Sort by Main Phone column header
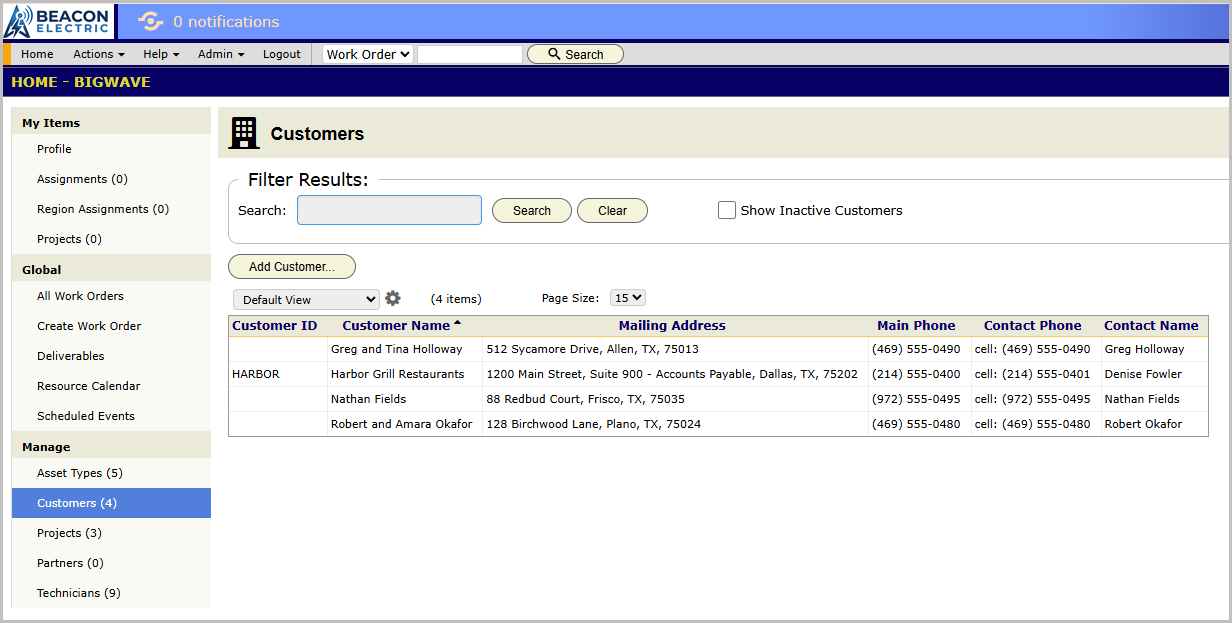This screenshot has height=623, width=1232. click(x=916, y=325)
